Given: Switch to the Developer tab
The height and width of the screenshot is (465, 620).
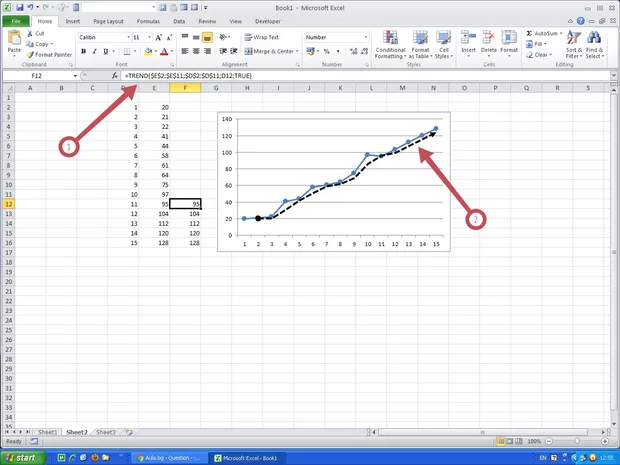Looking at the screenshot, I should (x=268, y=21).
